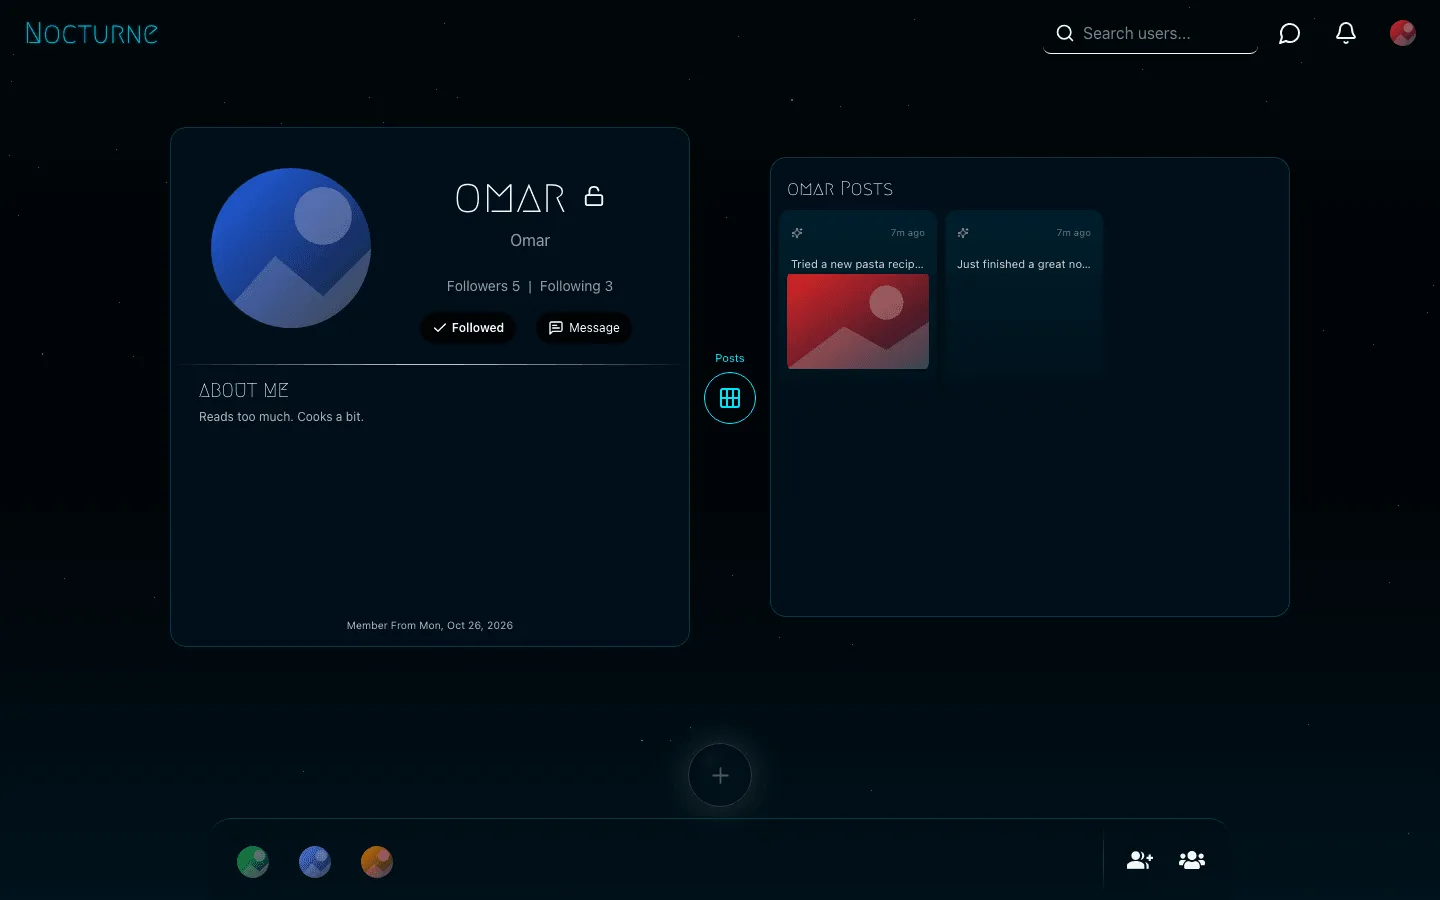The height and width of the screenshot is (900, 1440).
Task: Click the '7m ago' timestamp on pasta post
Action: (x=908, y=233)
